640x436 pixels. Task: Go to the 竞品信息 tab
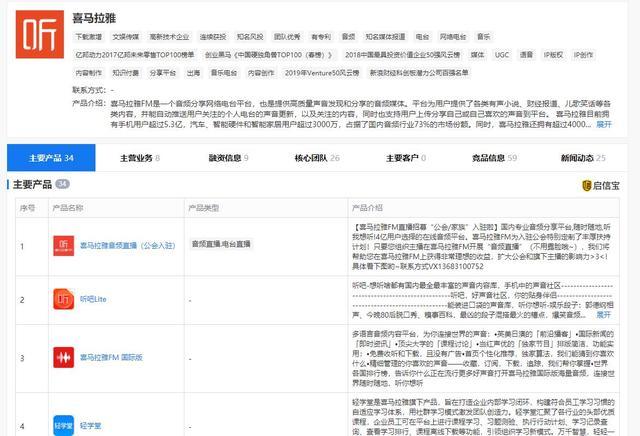pyautogui.click(x=494, y=158)
